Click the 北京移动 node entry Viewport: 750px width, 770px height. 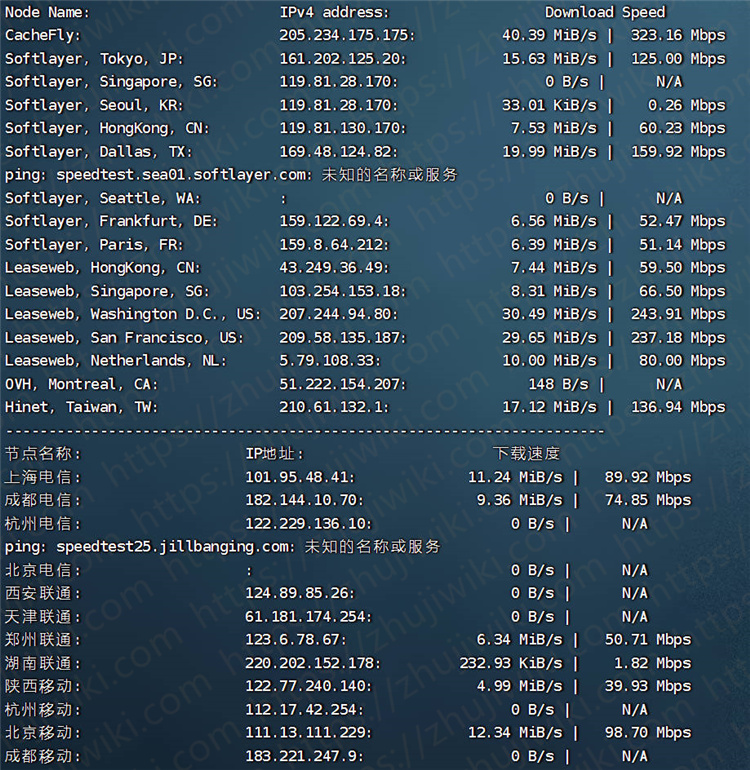point(42,733)
